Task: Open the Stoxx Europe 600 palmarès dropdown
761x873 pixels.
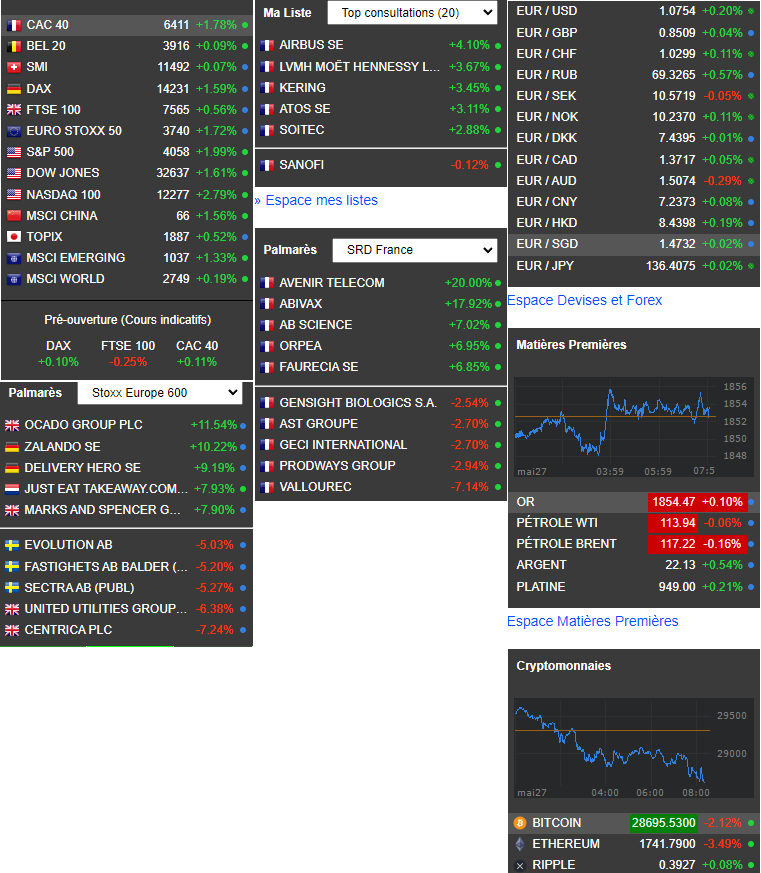Action: (160, 393)
